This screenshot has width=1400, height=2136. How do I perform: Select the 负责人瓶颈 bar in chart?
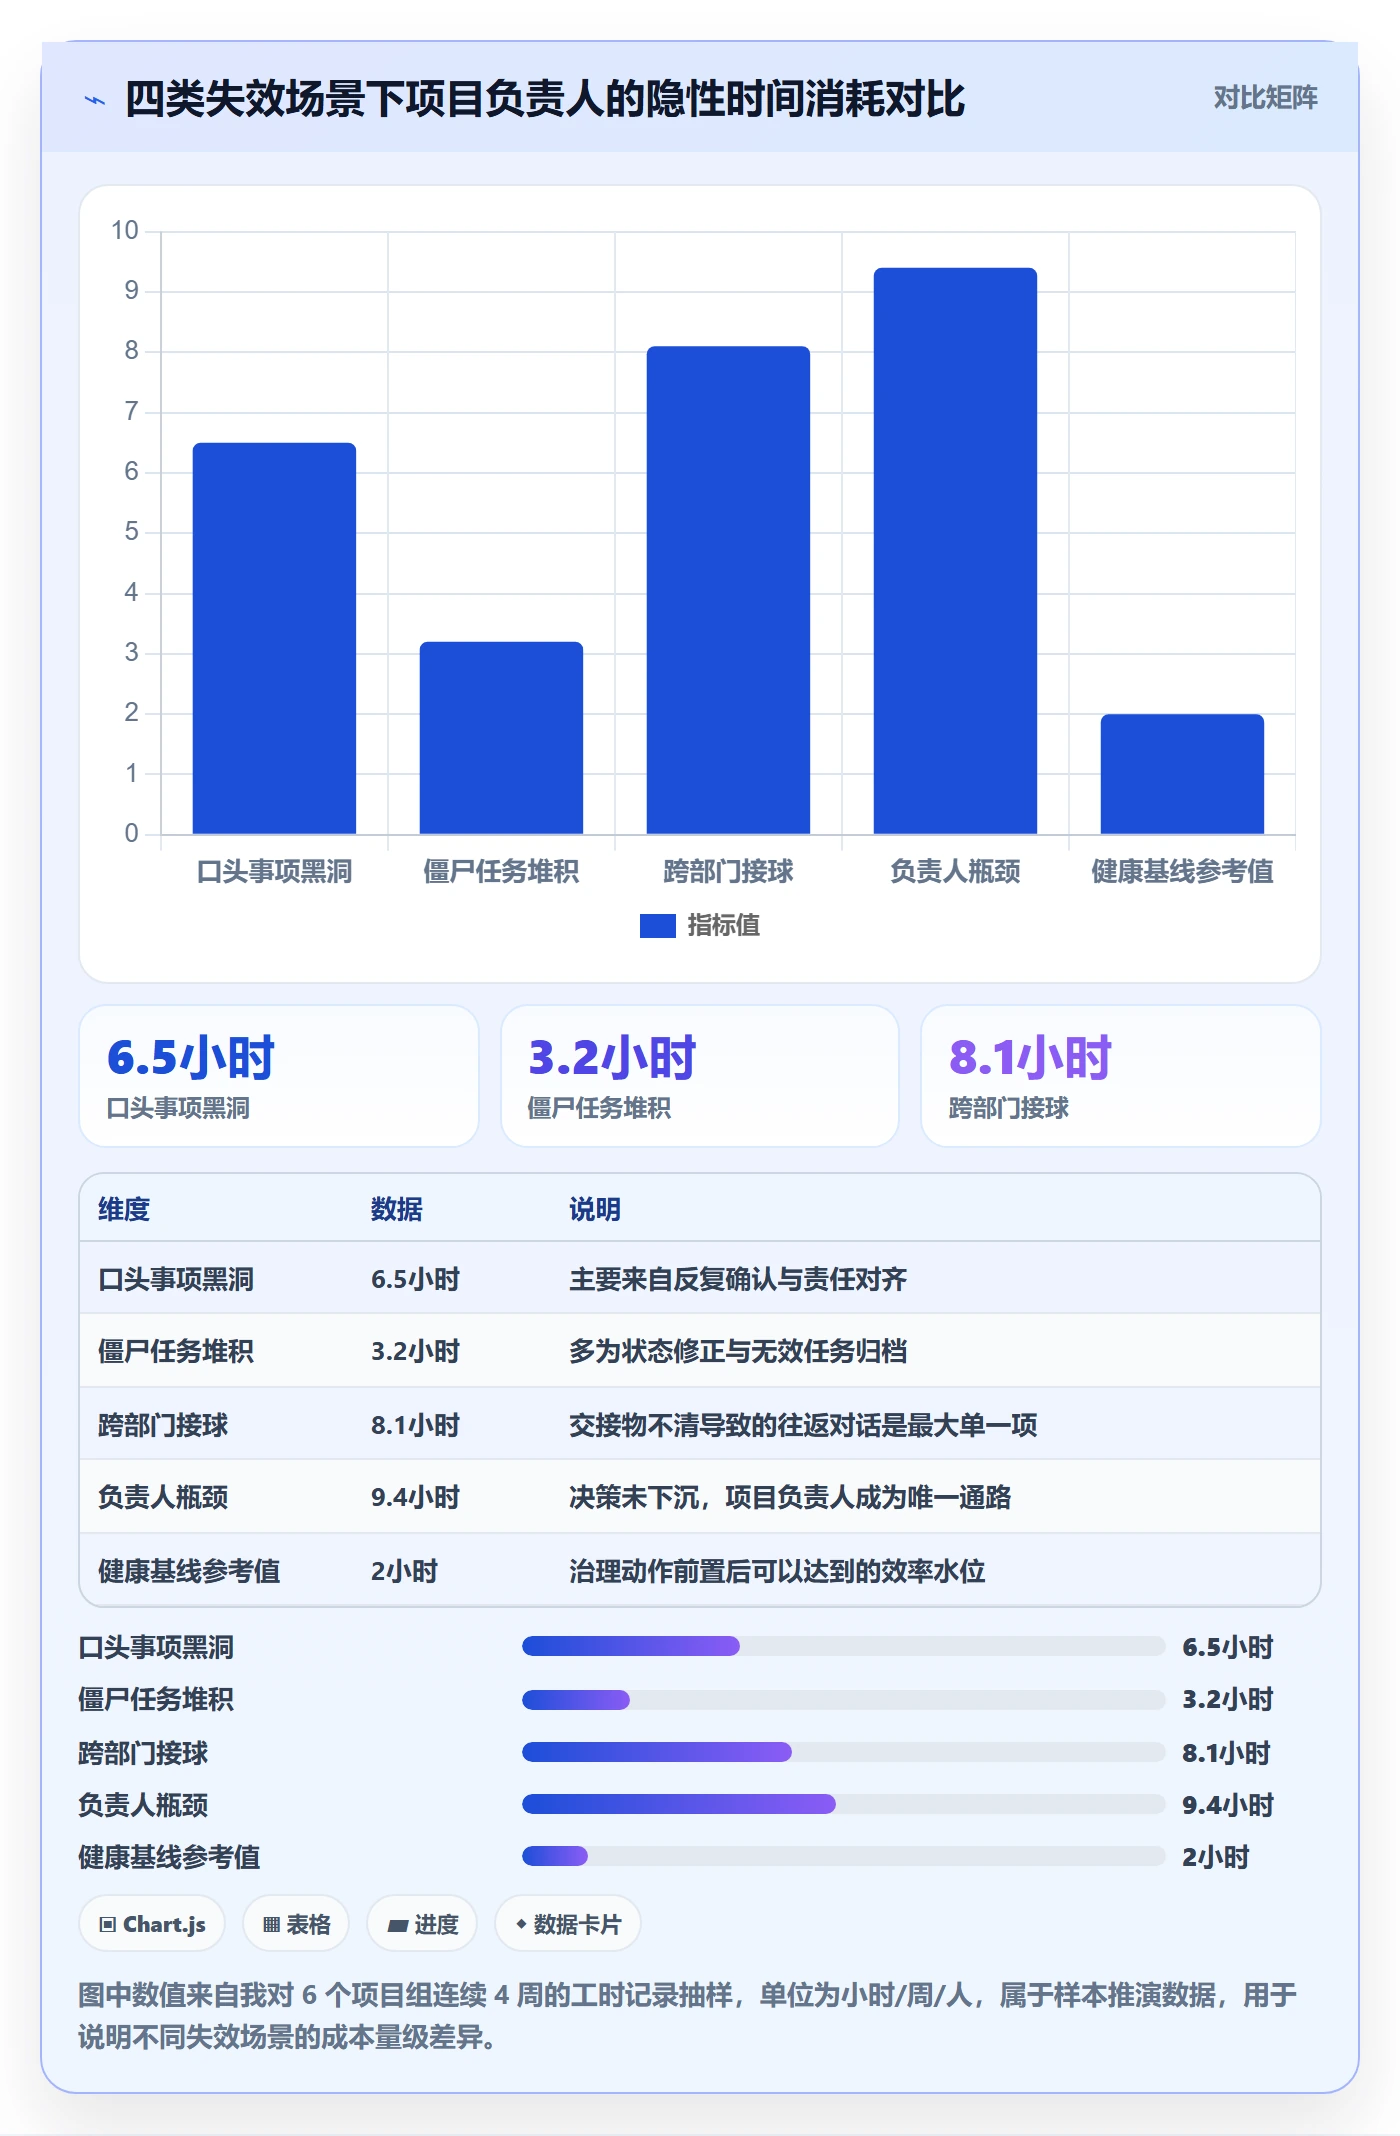pos(955,551)
